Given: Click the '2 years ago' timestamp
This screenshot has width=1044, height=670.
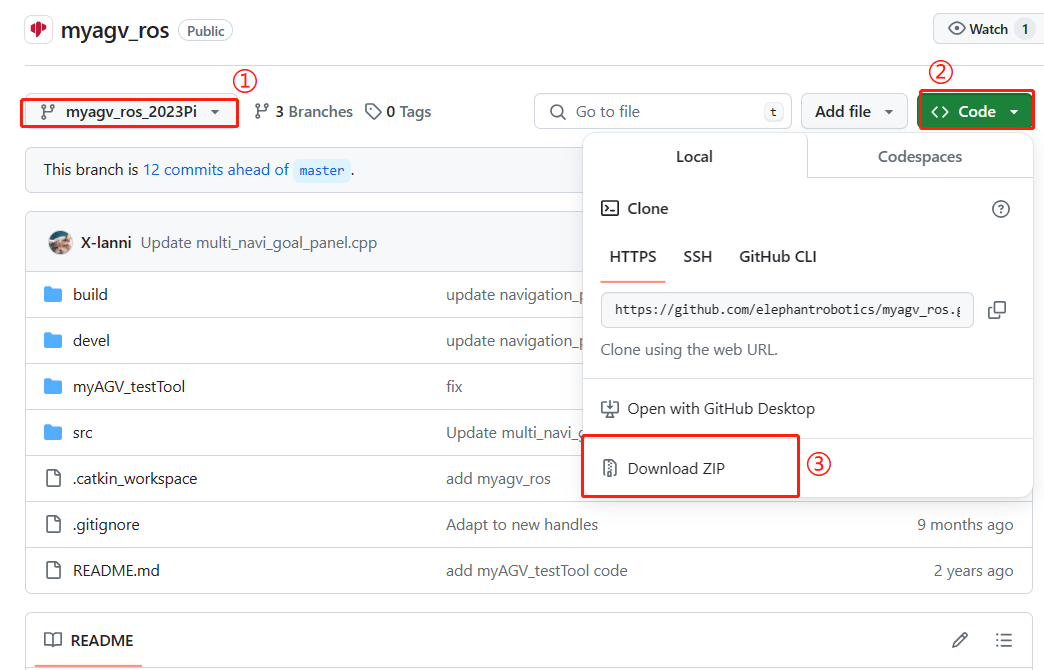Looking at the screenshot, I should [x=973, y=571].
